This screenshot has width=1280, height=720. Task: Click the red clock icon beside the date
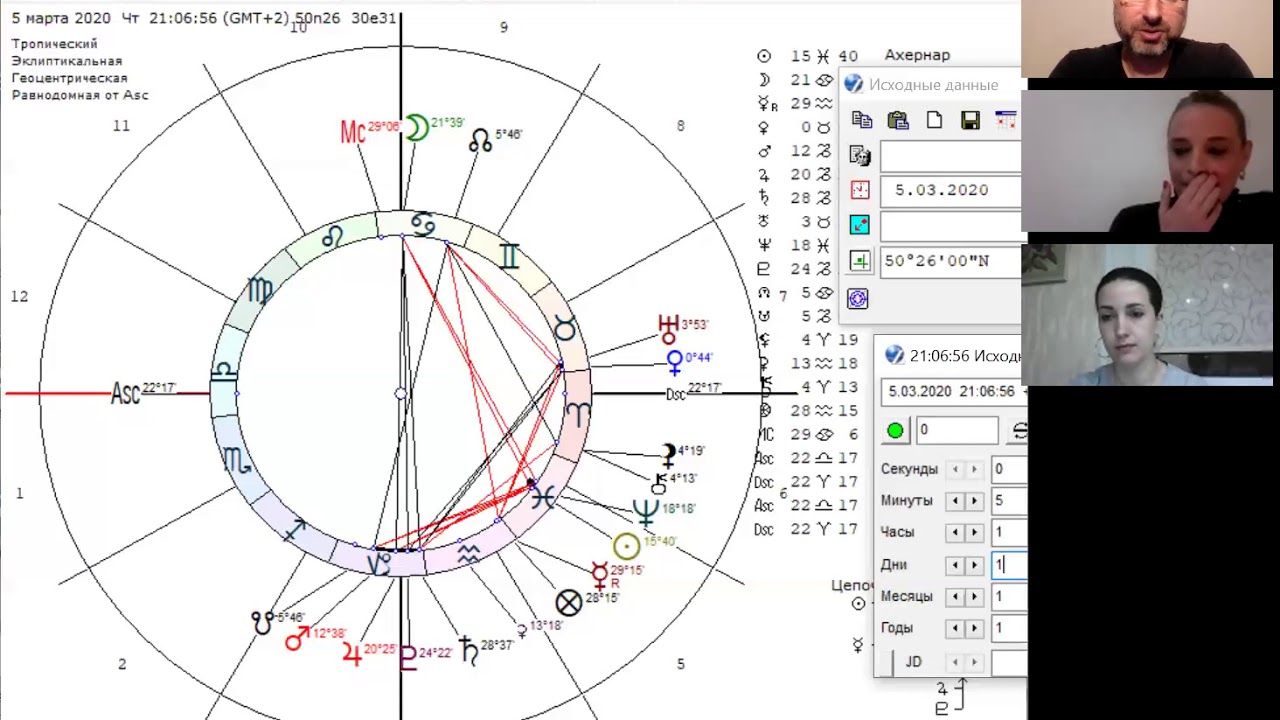pyautogui.click(x=859, y=190)
